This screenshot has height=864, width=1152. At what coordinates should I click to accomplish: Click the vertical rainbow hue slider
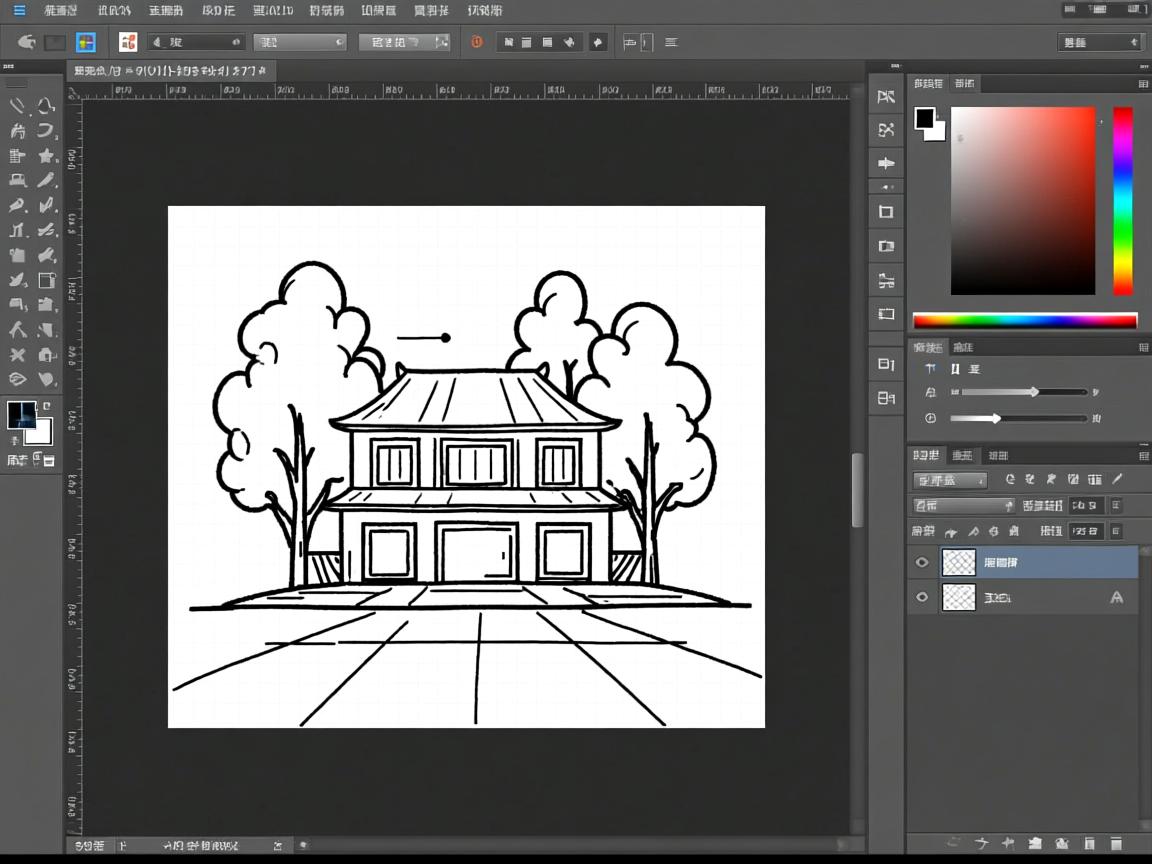tap(1123, 200)
